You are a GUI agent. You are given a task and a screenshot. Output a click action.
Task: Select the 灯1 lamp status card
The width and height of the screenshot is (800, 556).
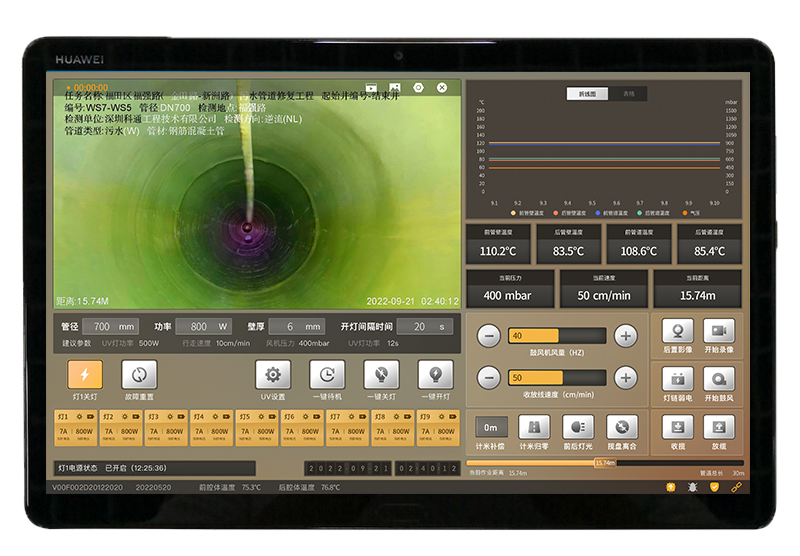coord(76,428)
